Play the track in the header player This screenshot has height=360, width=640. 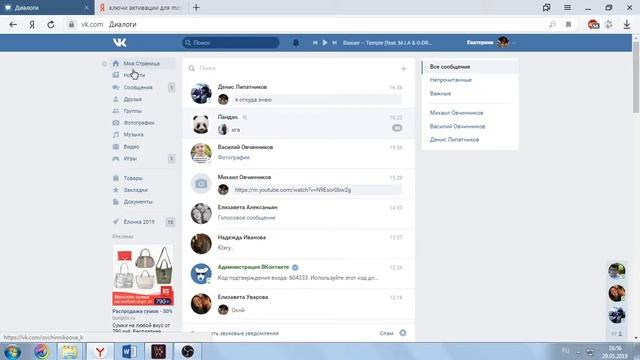(x=324, y=42)
